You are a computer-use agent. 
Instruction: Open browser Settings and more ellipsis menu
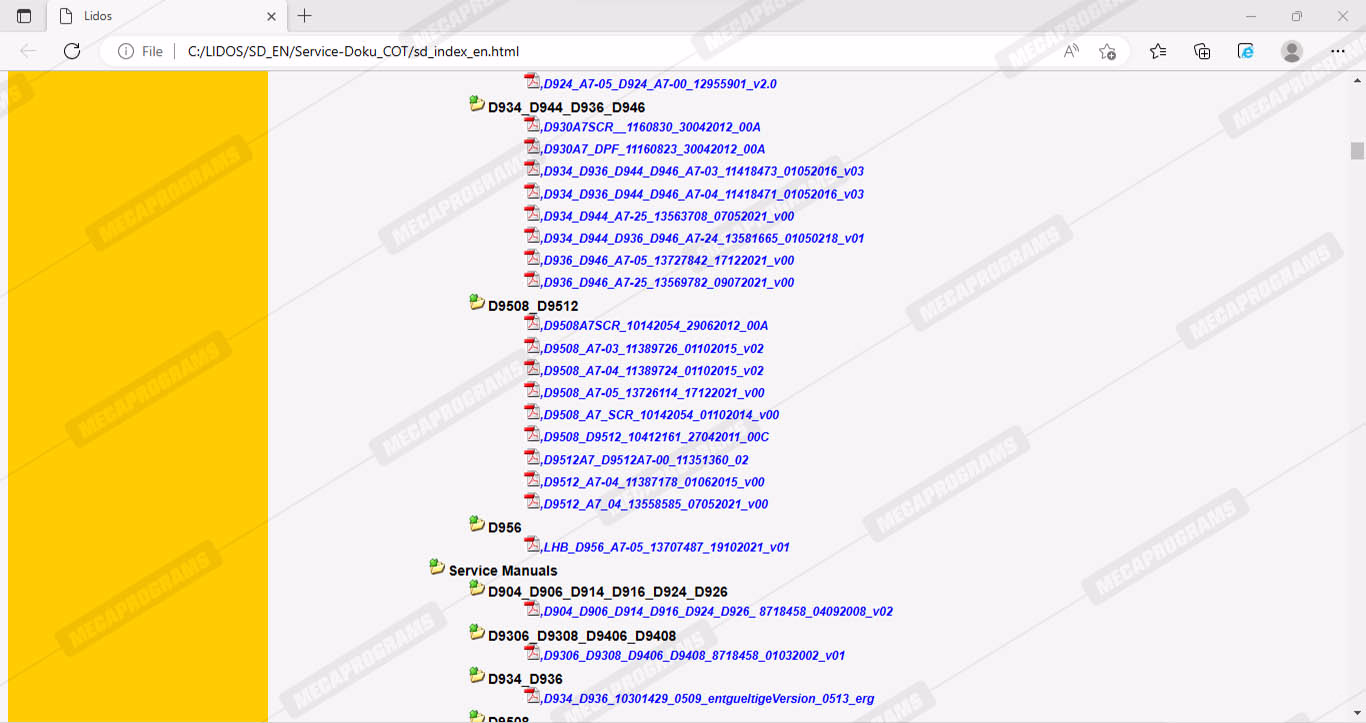[1338, 51]
